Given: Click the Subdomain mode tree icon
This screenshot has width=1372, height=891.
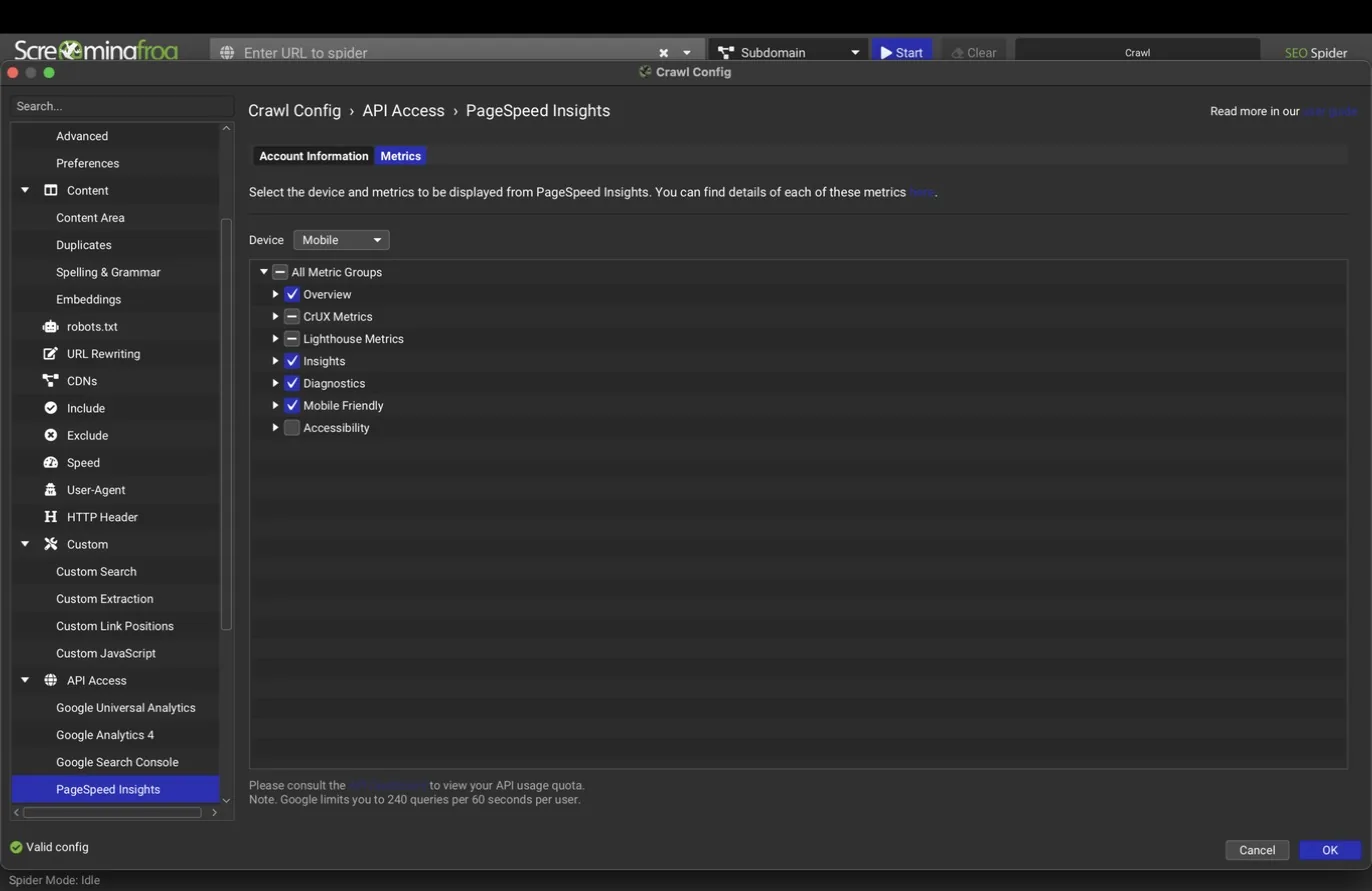Looking at the screenshot, I should click(x=726, y=52).
